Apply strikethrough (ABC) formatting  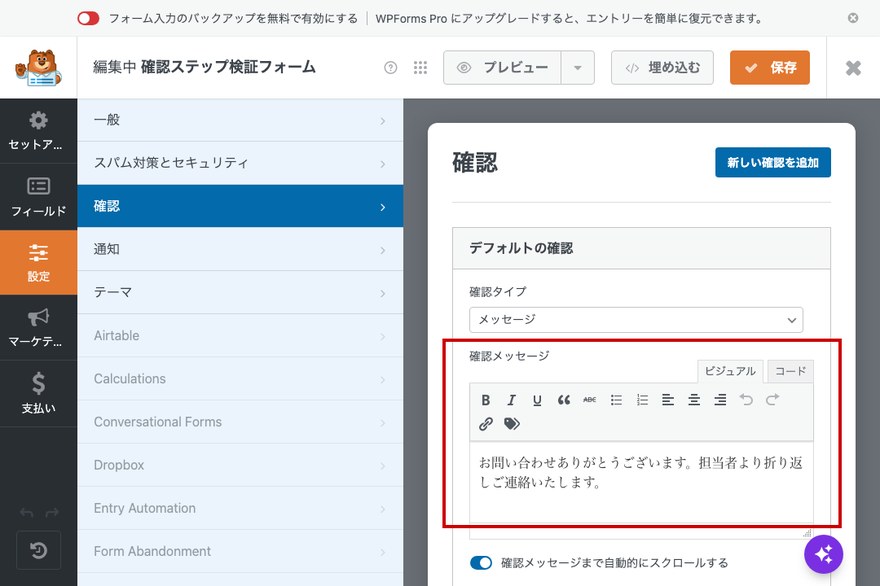coord(589,400)
